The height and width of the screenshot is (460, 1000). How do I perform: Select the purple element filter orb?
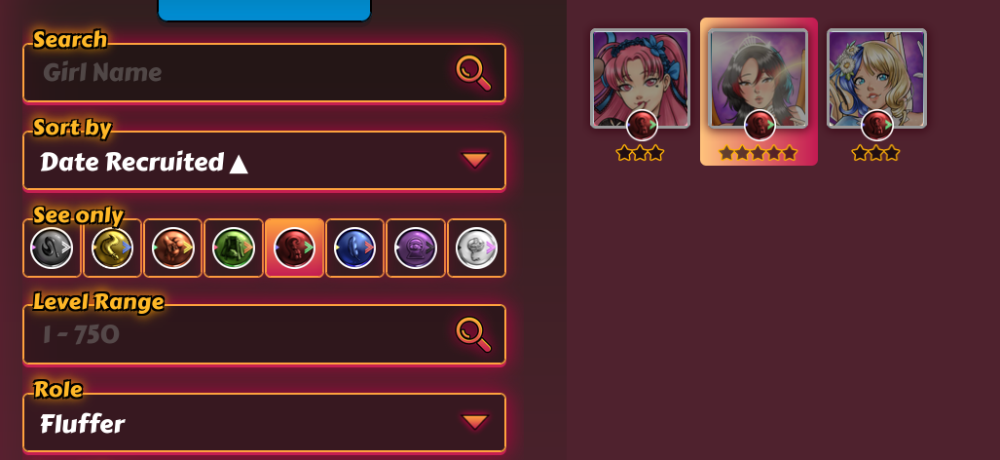coord(416,248)
